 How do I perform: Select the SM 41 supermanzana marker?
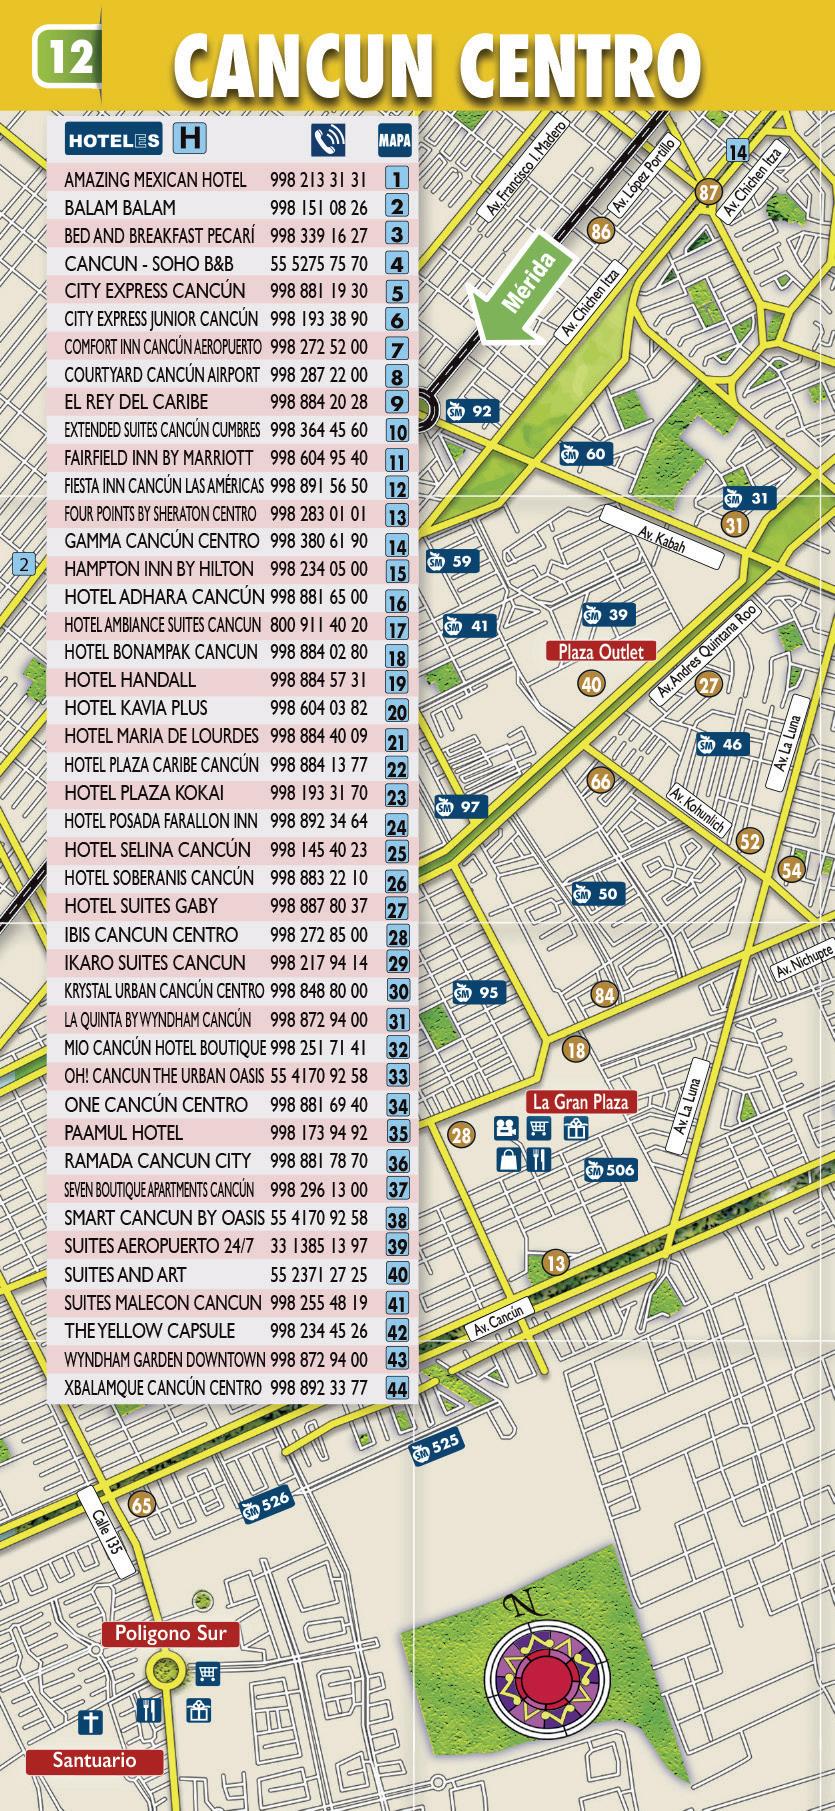469,626
